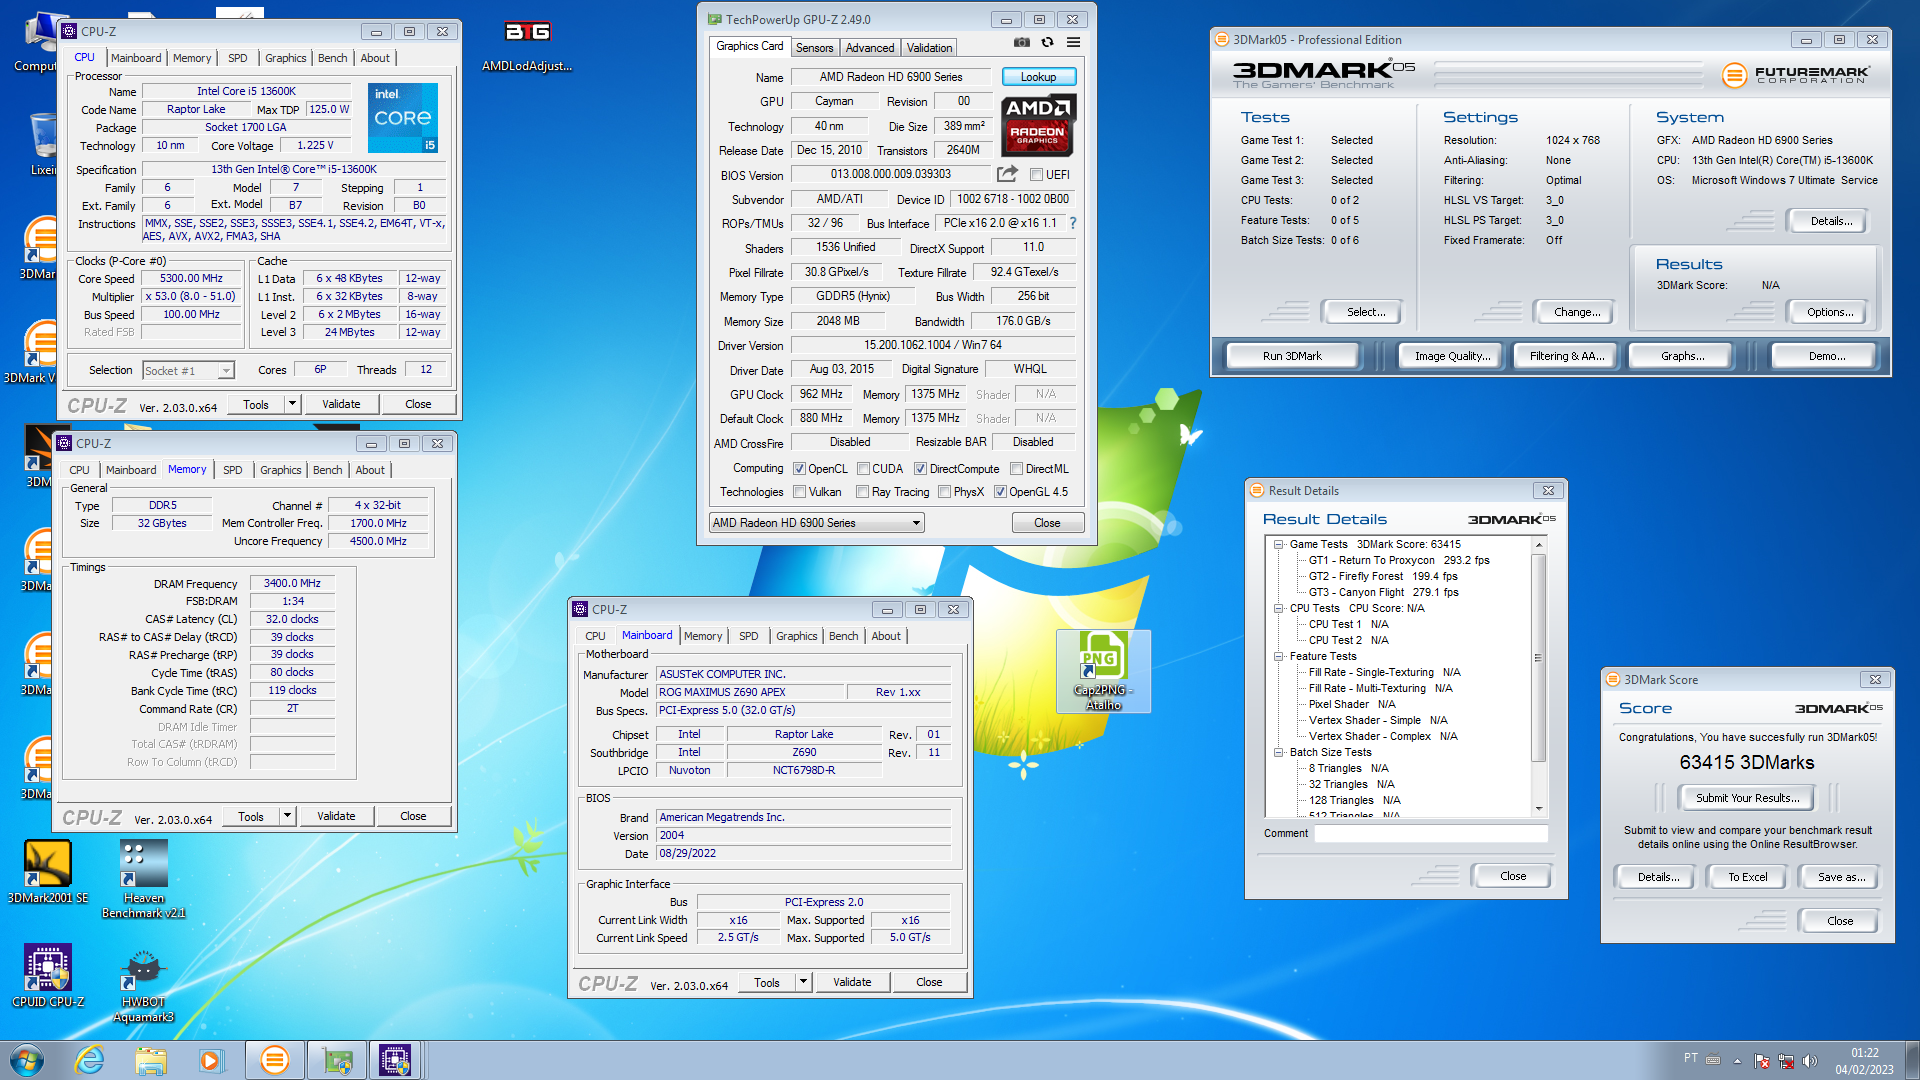Open the Validation tab in GPU-Z
Image resolution: width=1920 pixels, height=1080 pixels.
(929, 48)
